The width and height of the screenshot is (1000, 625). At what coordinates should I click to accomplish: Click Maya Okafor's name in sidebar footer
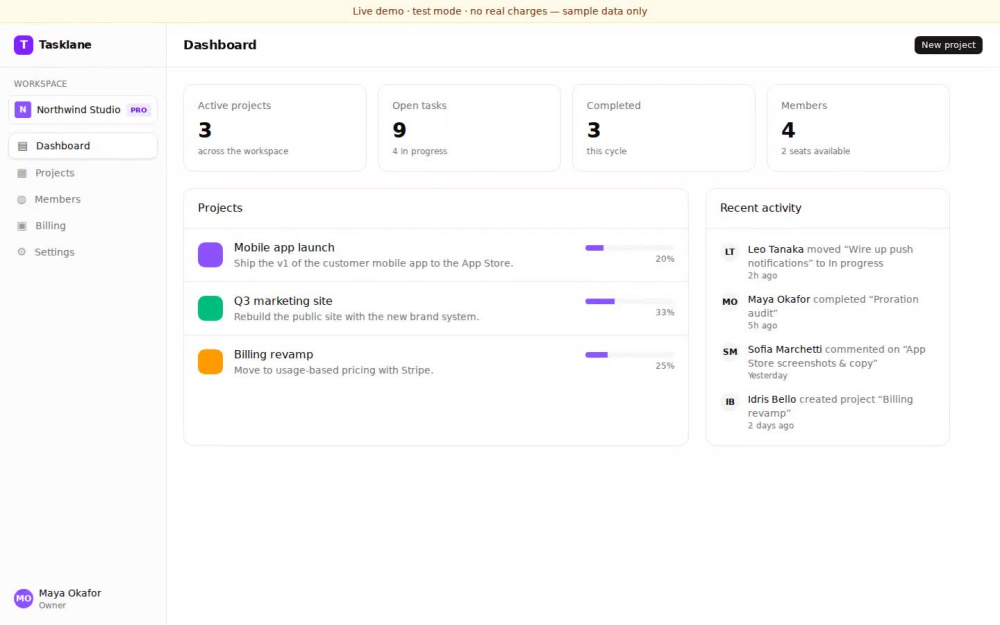(70, 593)
